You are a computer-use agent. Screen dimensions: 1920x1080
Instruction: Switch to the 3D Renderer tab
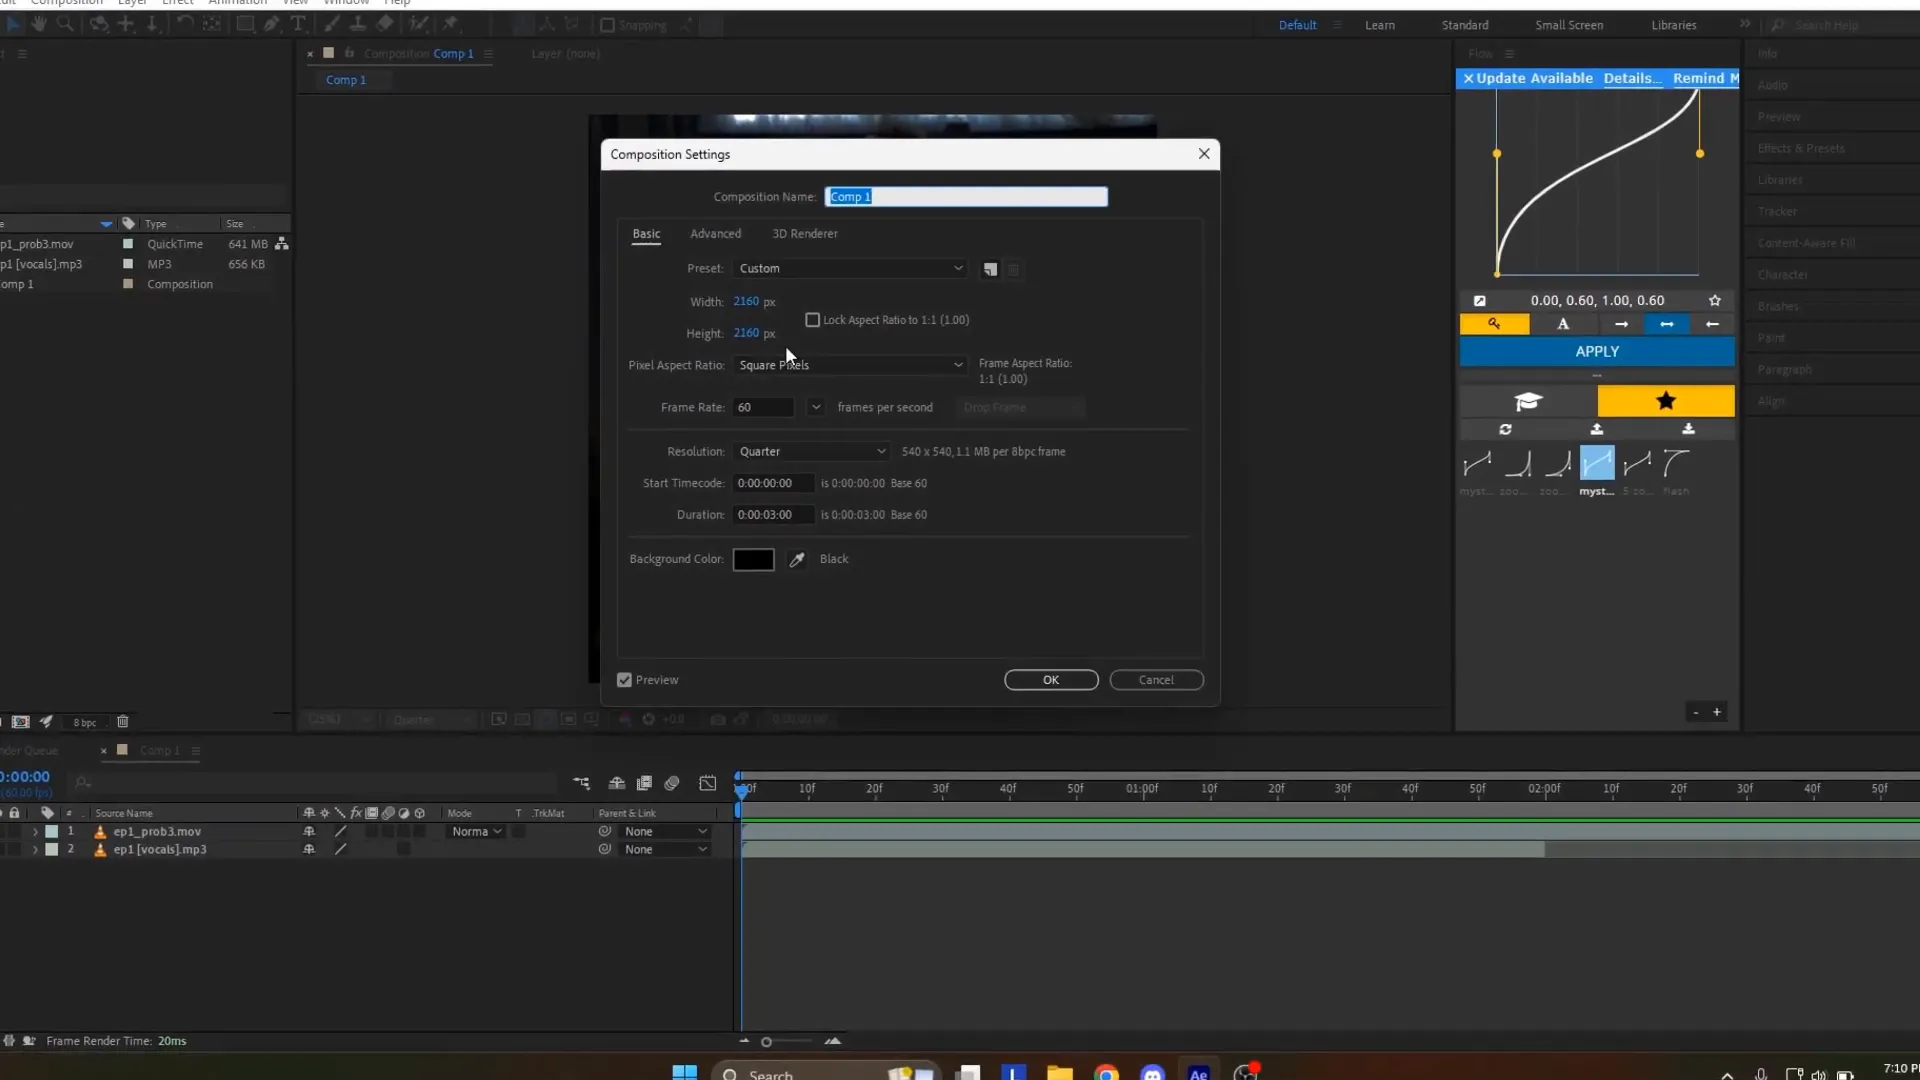point(805,234)
